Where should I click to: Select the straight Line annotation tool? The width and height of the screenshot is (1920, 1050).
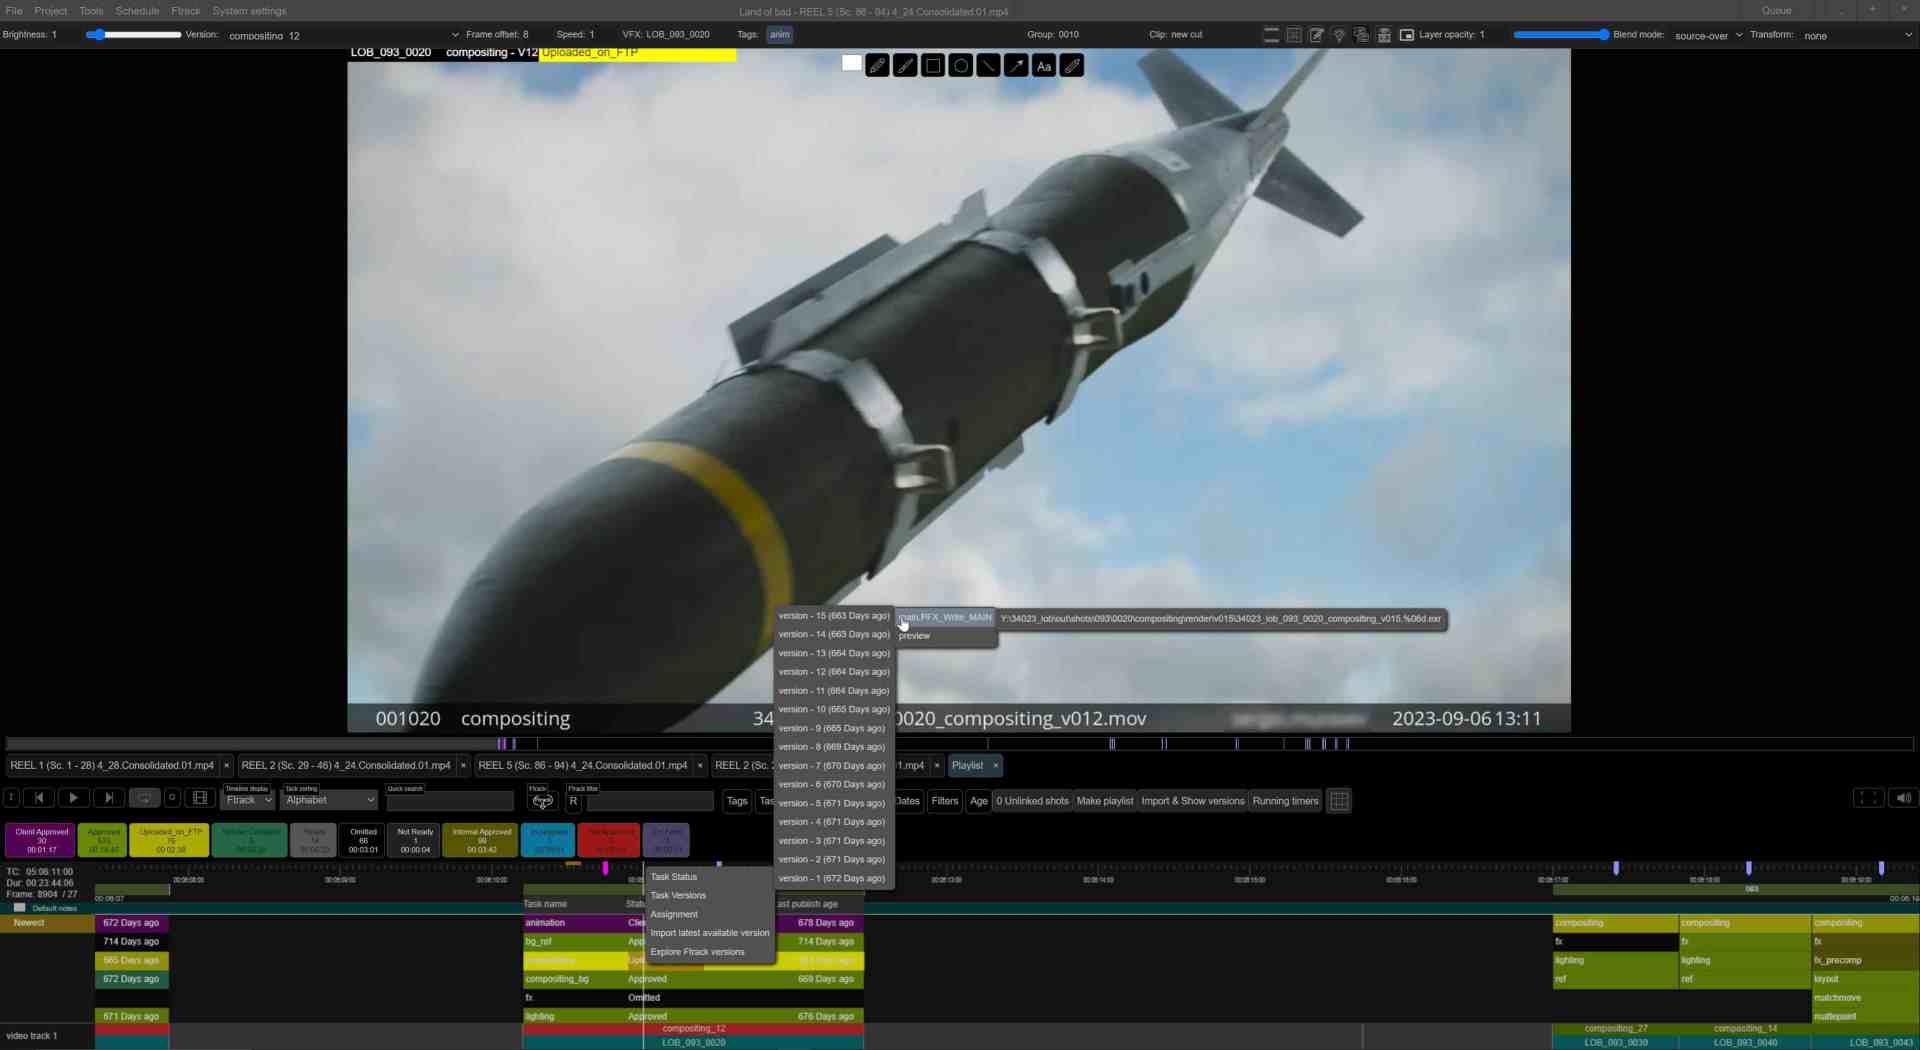pyautogui.click(x=988, y=66)
